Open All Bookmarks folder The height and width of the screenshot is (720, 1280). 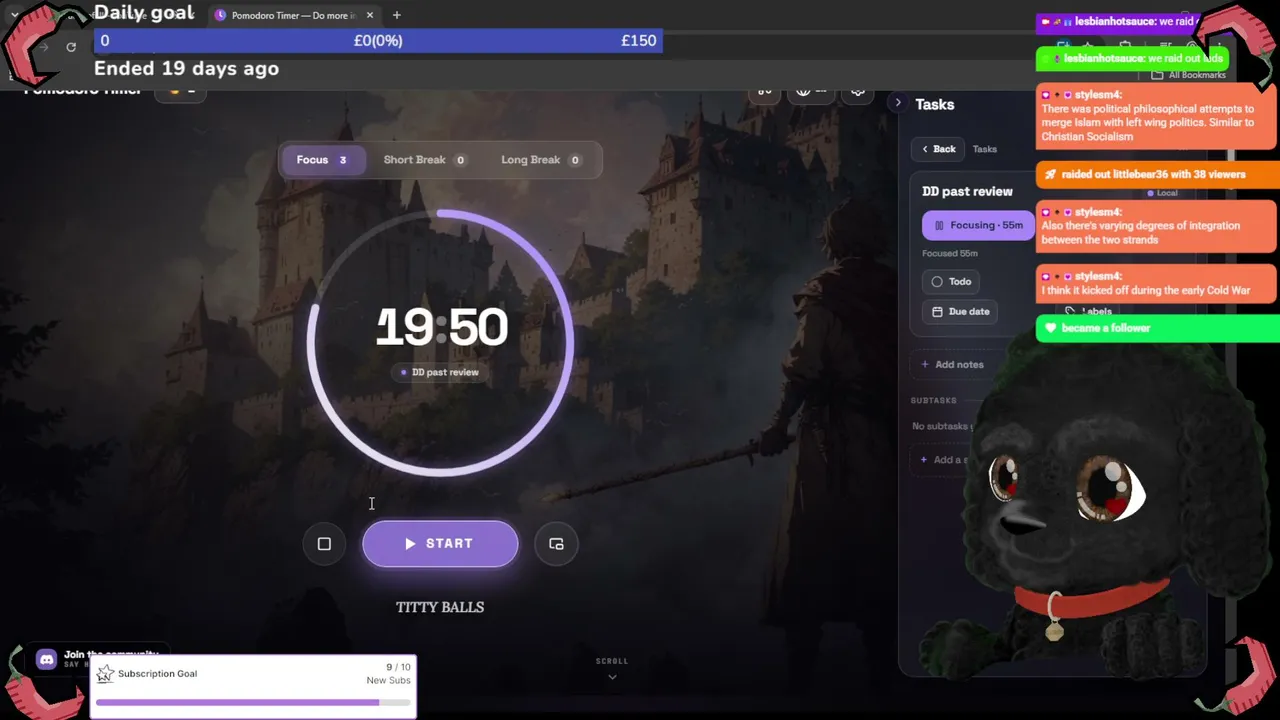click(1188, 75)
